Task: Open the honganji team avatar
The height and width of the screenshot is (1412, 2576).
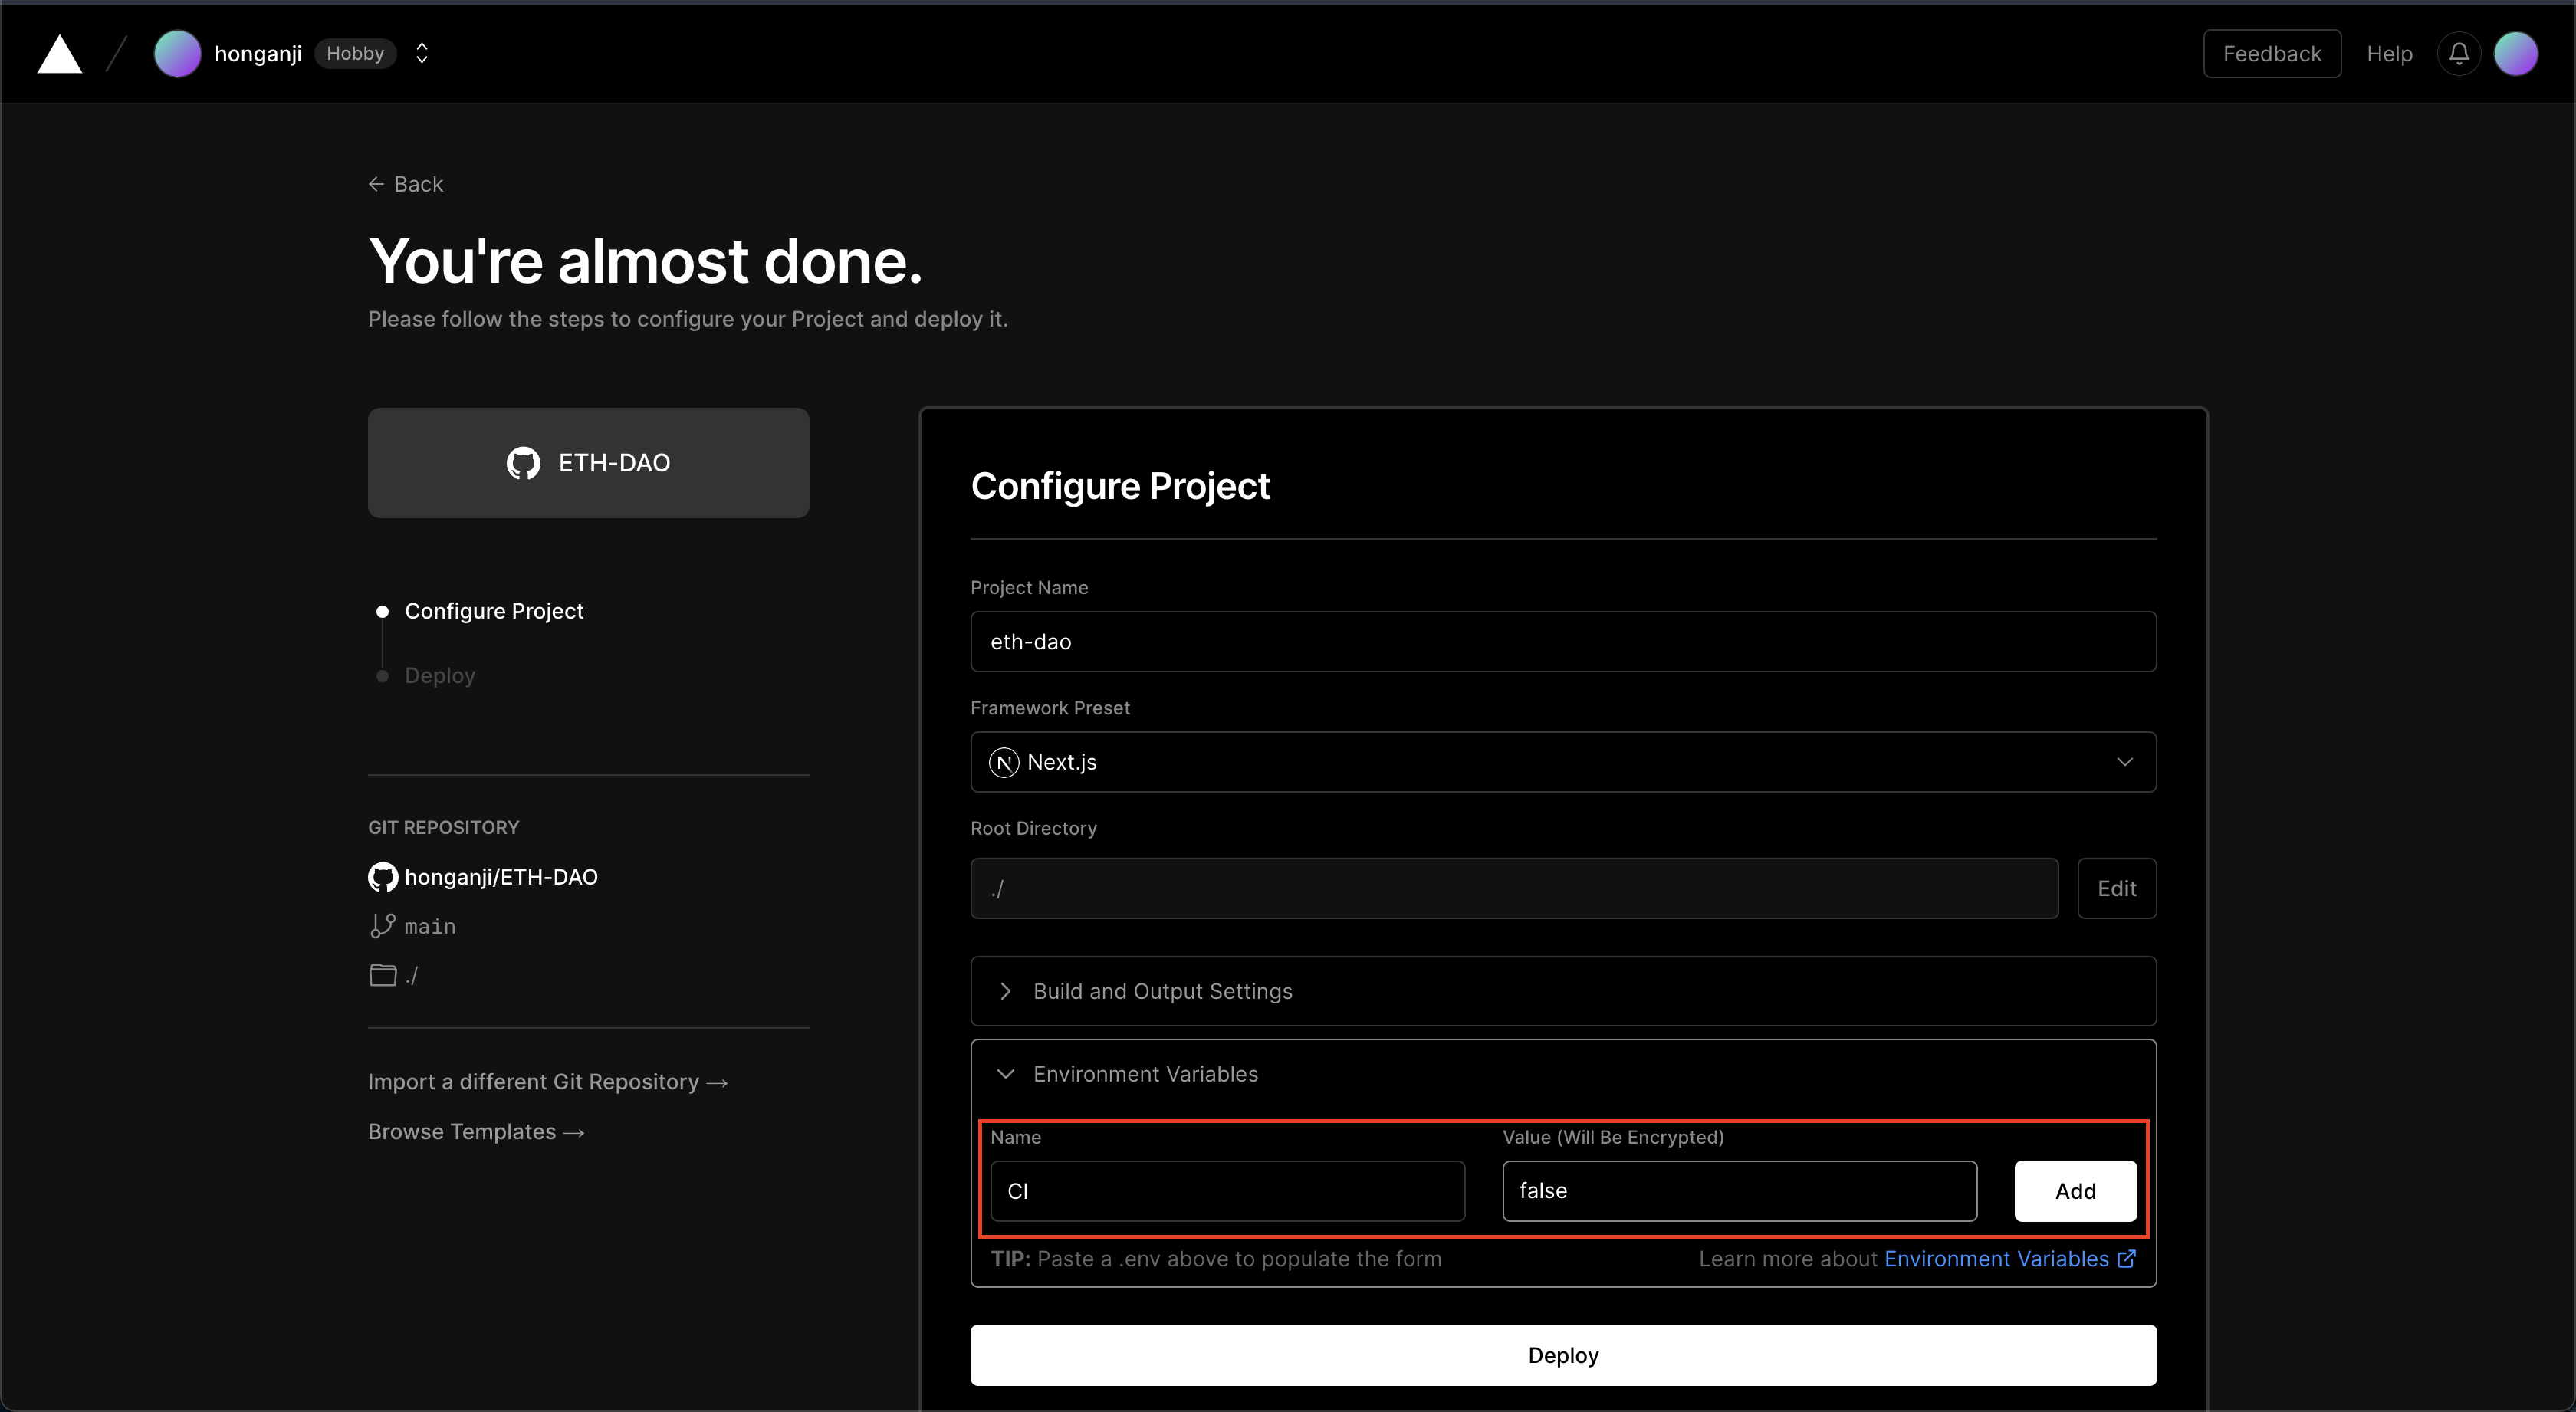Action: pyautogui.click(x=177, y=54)
